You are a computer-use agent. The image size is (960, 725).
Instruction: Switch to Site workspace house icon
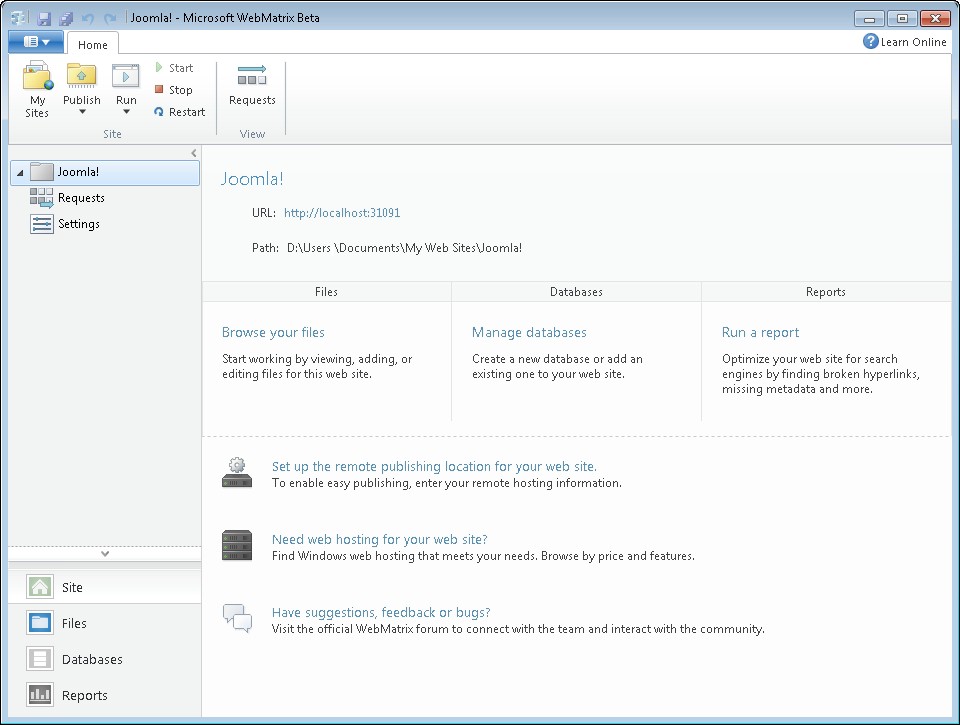pyautogui.click(x=40, y=587)
